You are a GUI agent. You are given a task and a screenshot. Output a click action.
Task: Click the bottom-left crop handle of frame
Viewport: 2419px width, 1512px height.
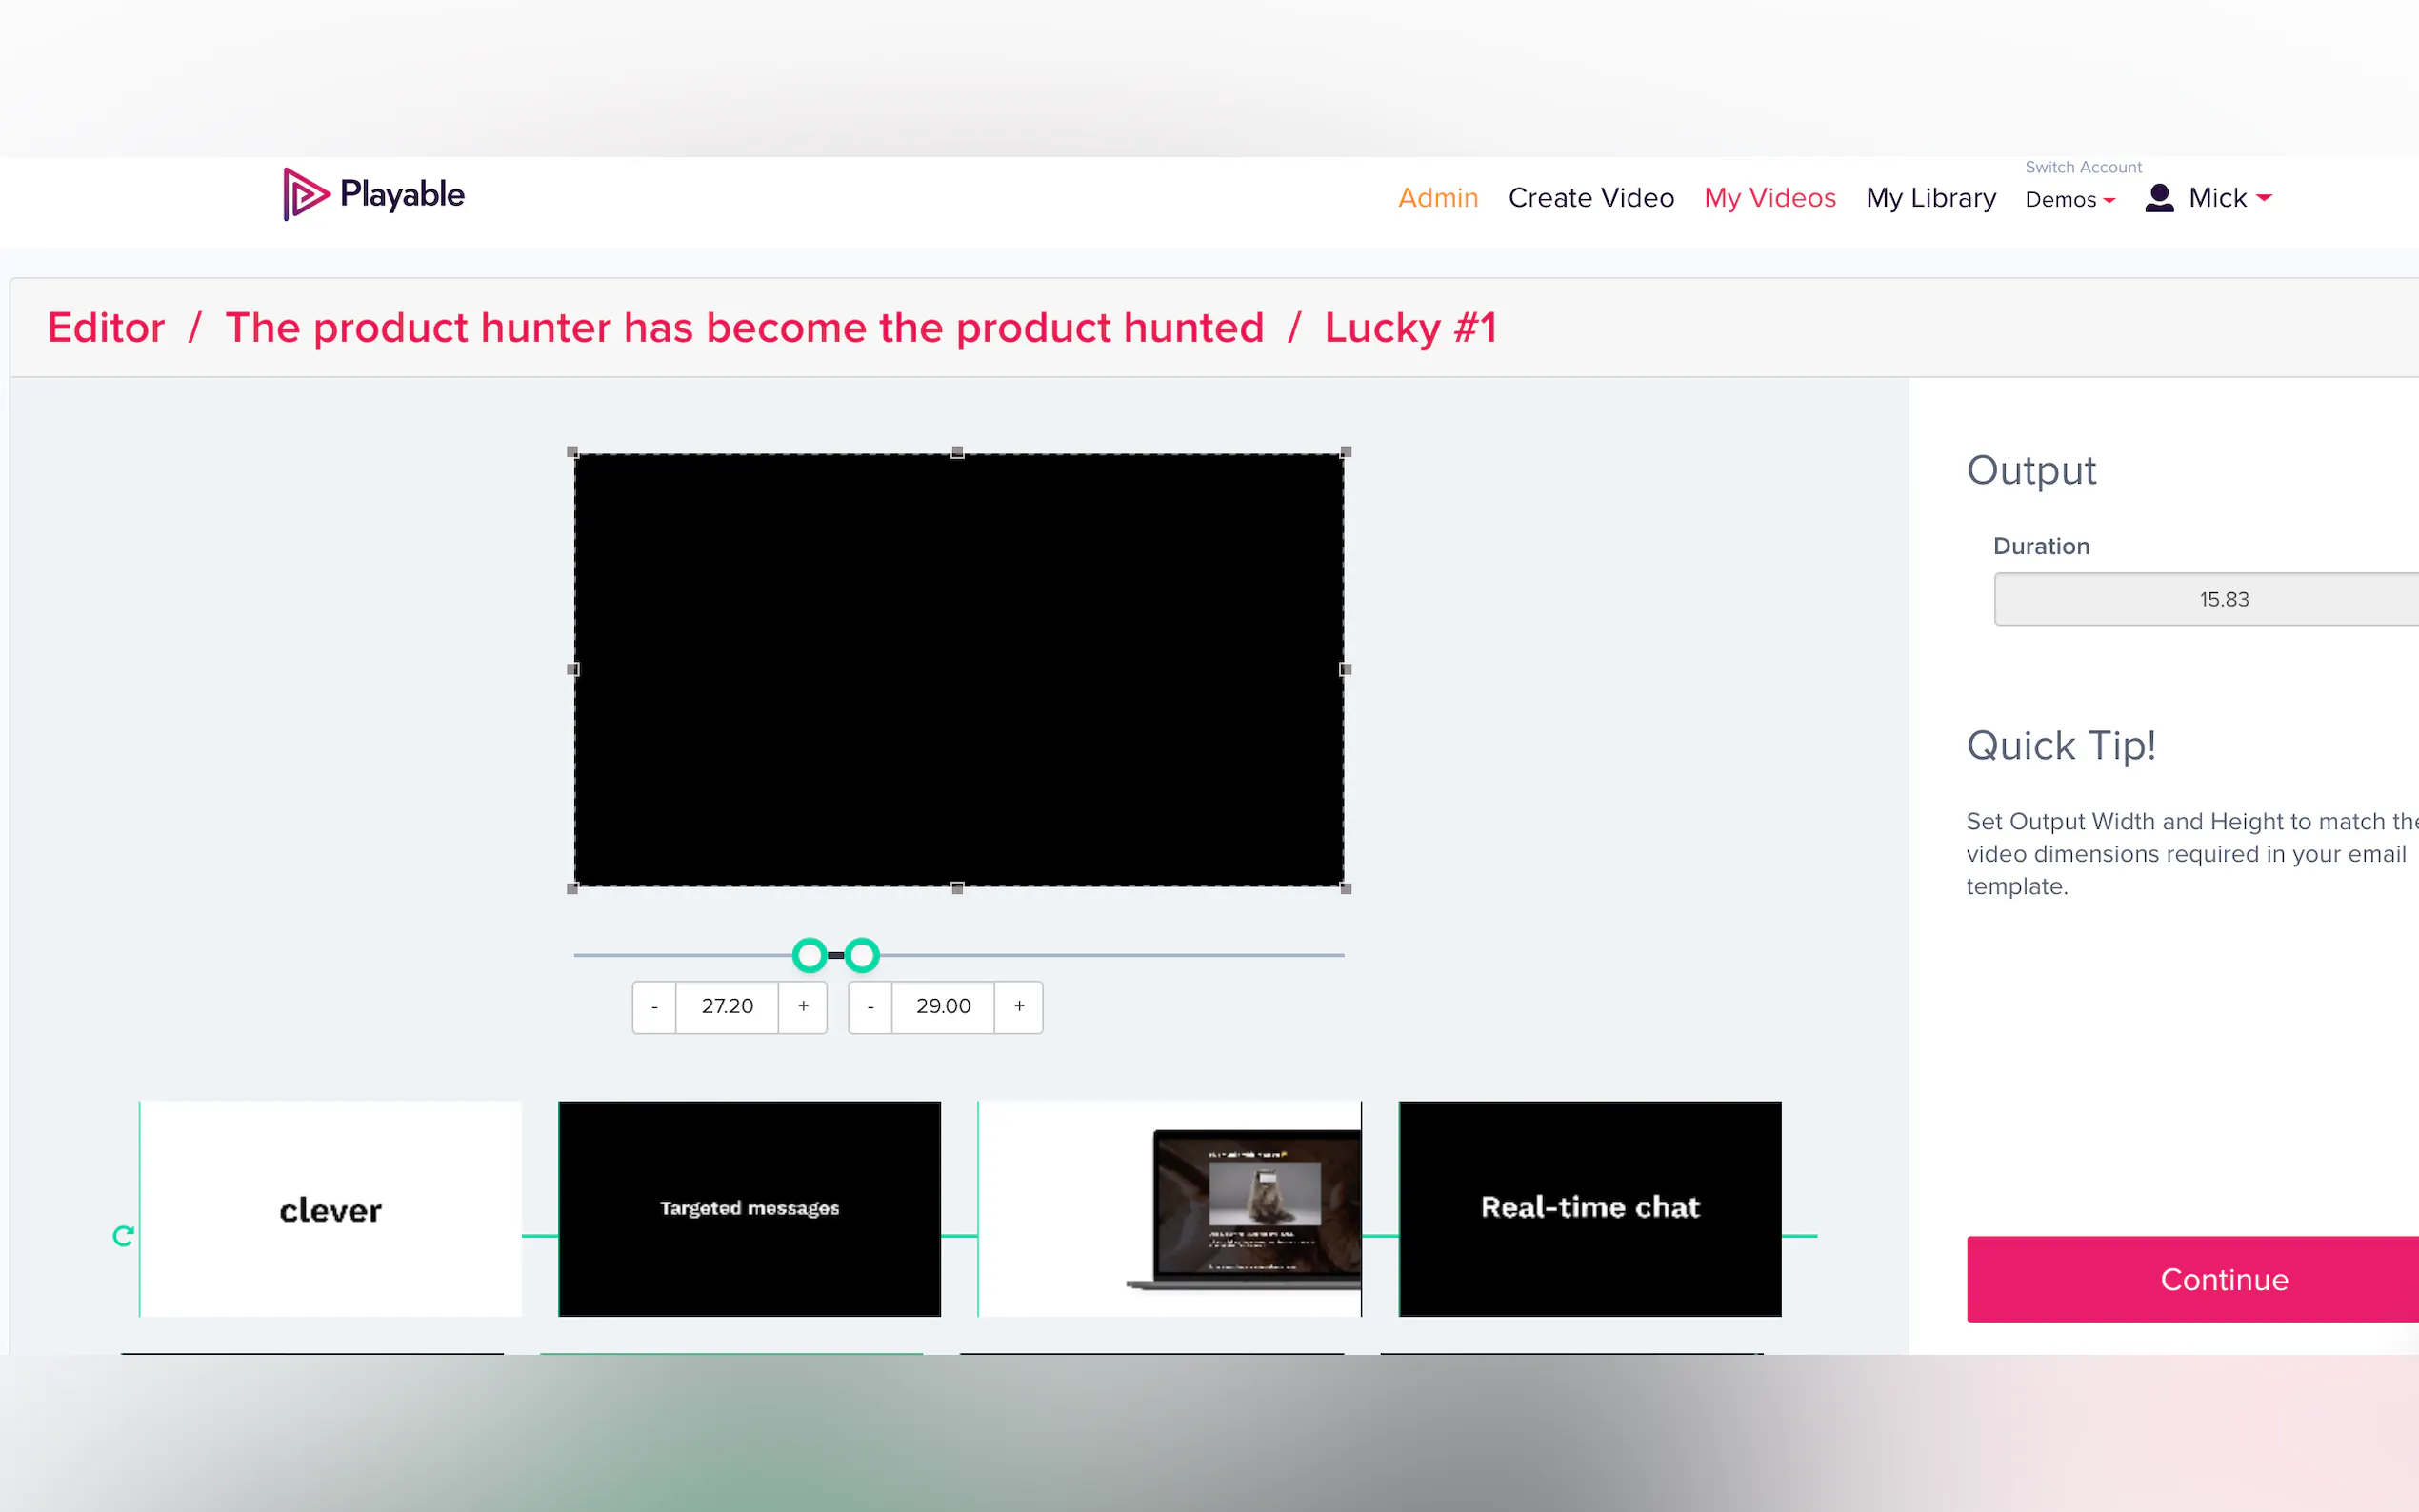[573, 888]
